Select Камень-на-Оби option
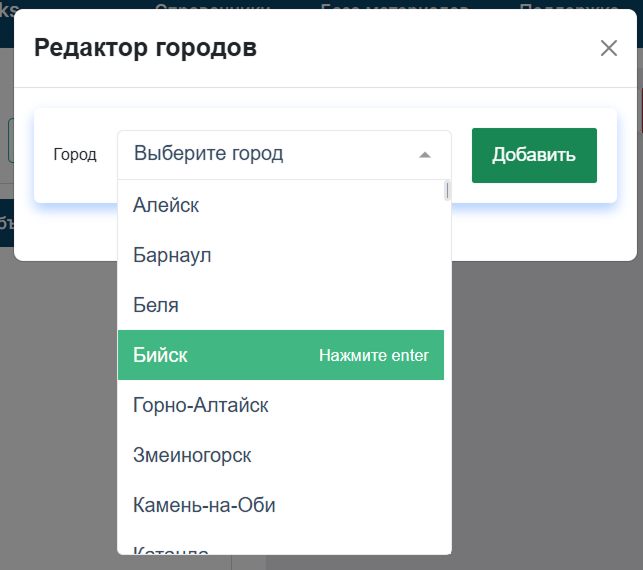This screenshot has width=643, height=570. click(x=280, y=505)
